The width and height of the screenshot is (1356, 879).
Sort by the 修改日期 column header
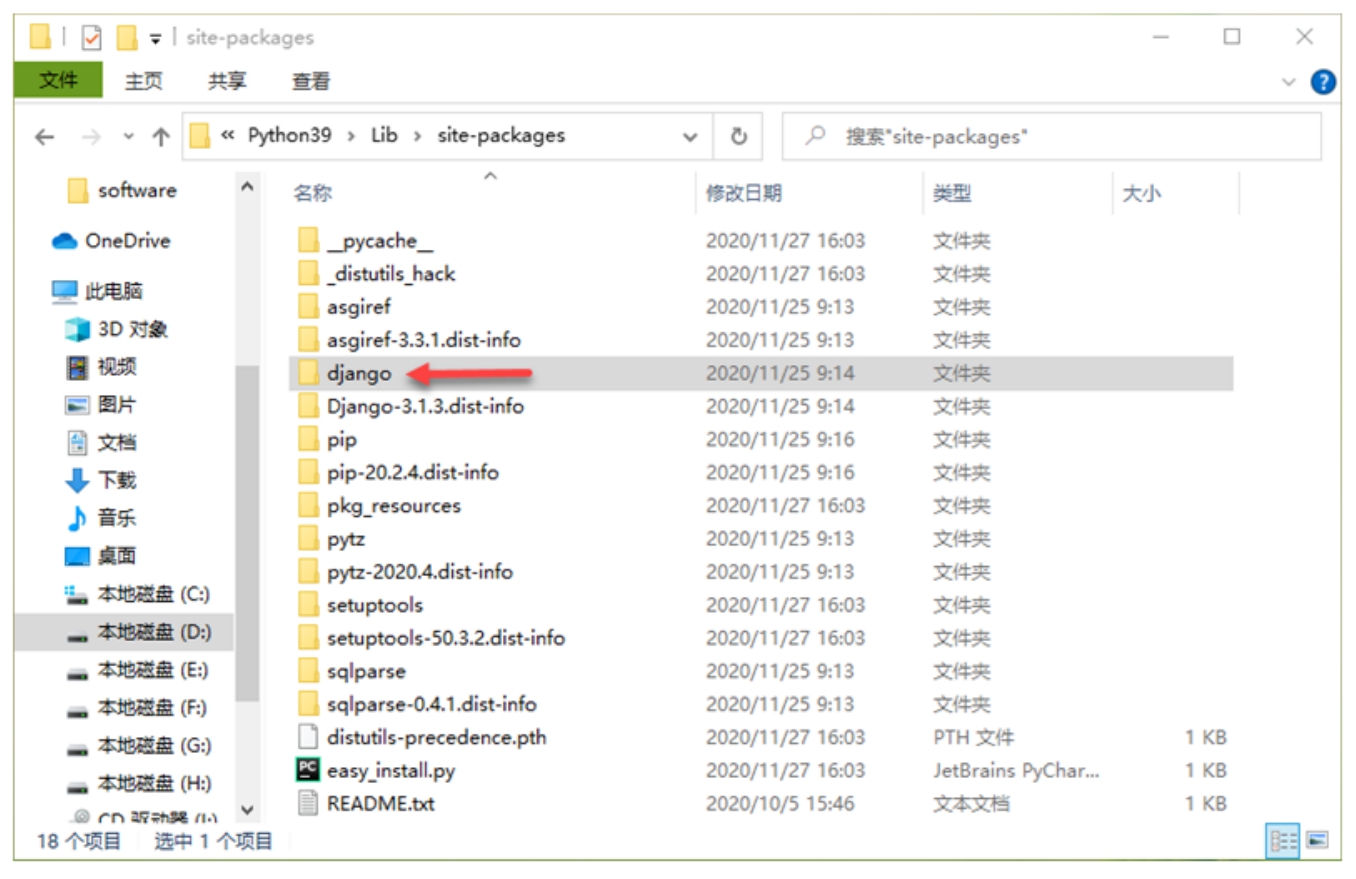744,194
